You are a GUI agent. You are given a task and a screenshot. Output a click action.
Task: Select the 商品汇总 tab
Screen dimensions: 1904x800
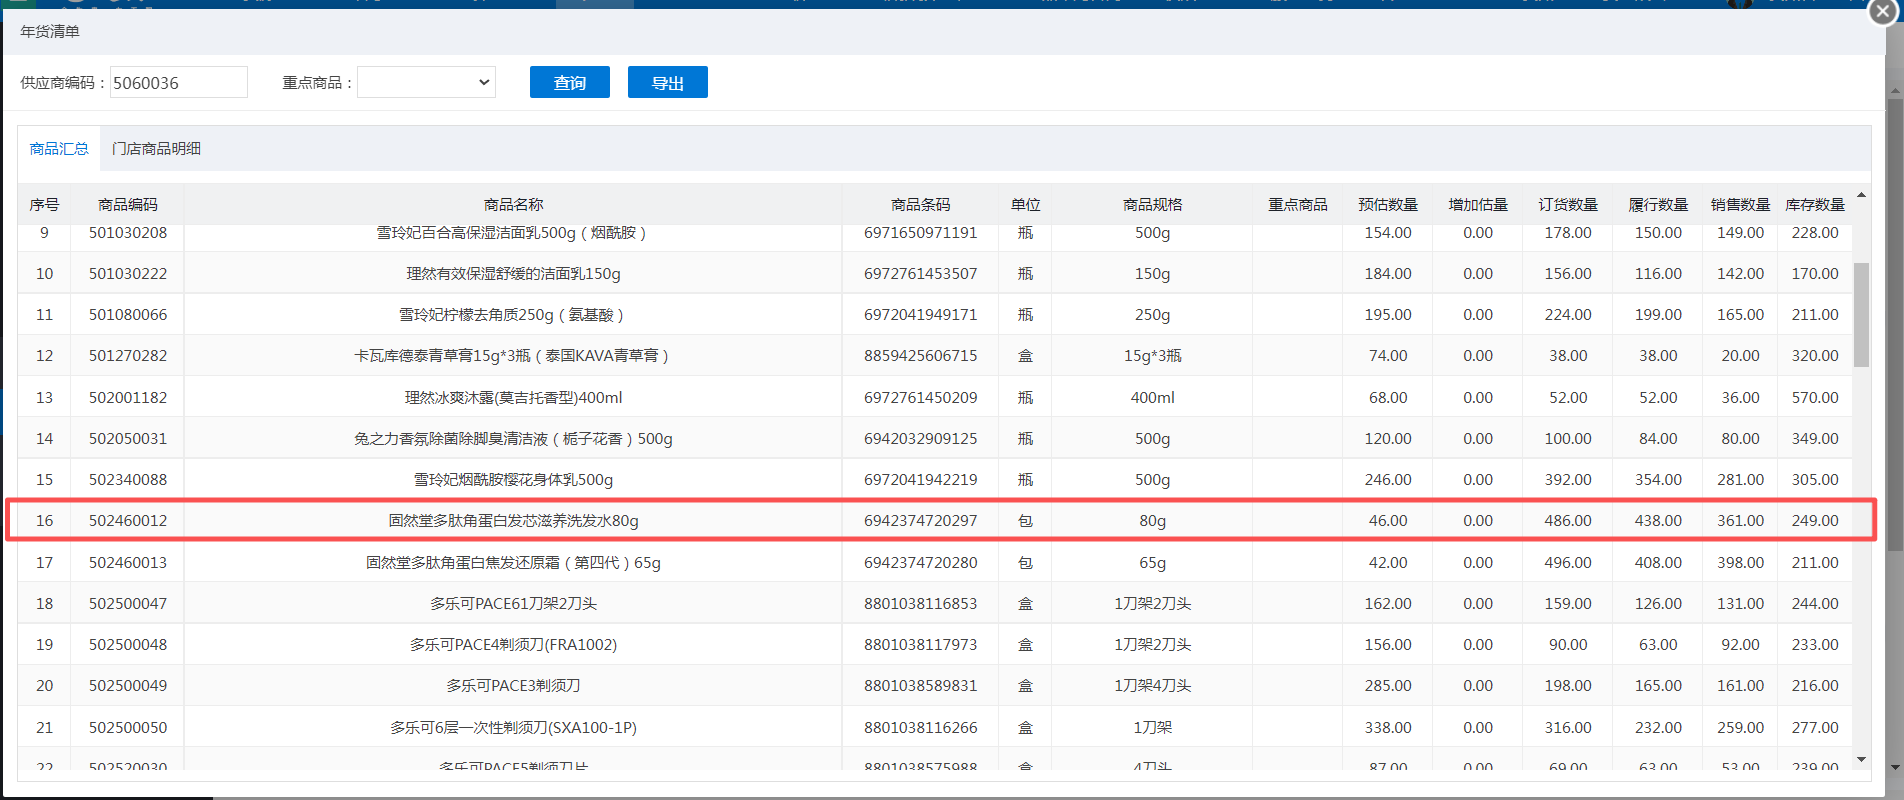coord(59,149)
